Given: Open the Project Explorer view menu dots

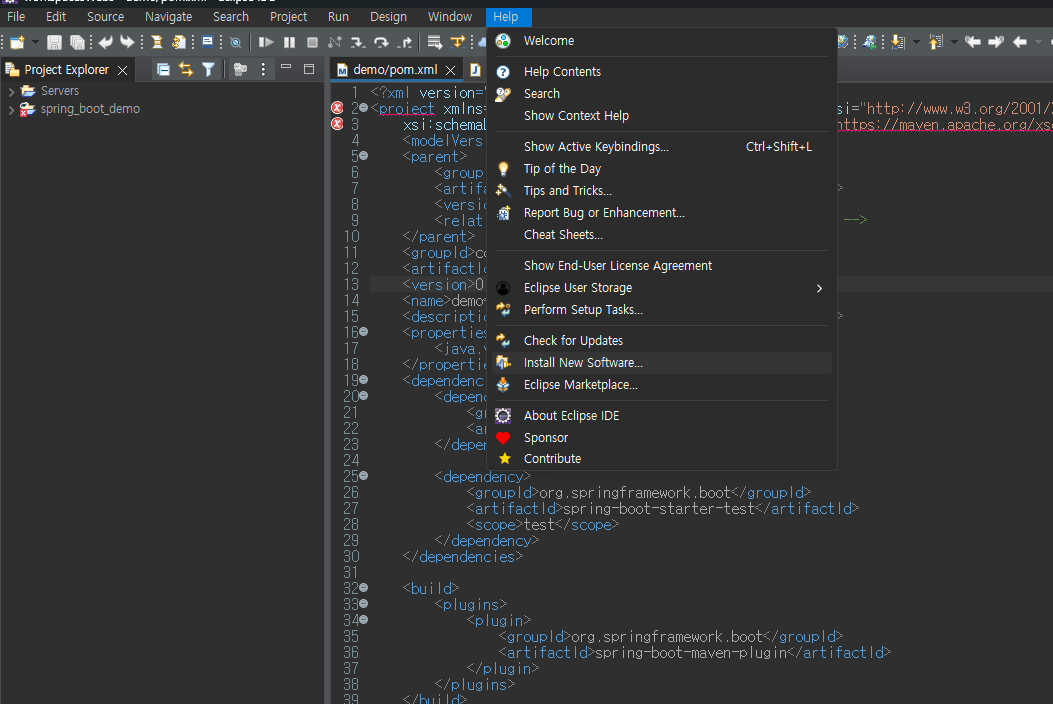Looking at the screenshot, I should (263, 69).
